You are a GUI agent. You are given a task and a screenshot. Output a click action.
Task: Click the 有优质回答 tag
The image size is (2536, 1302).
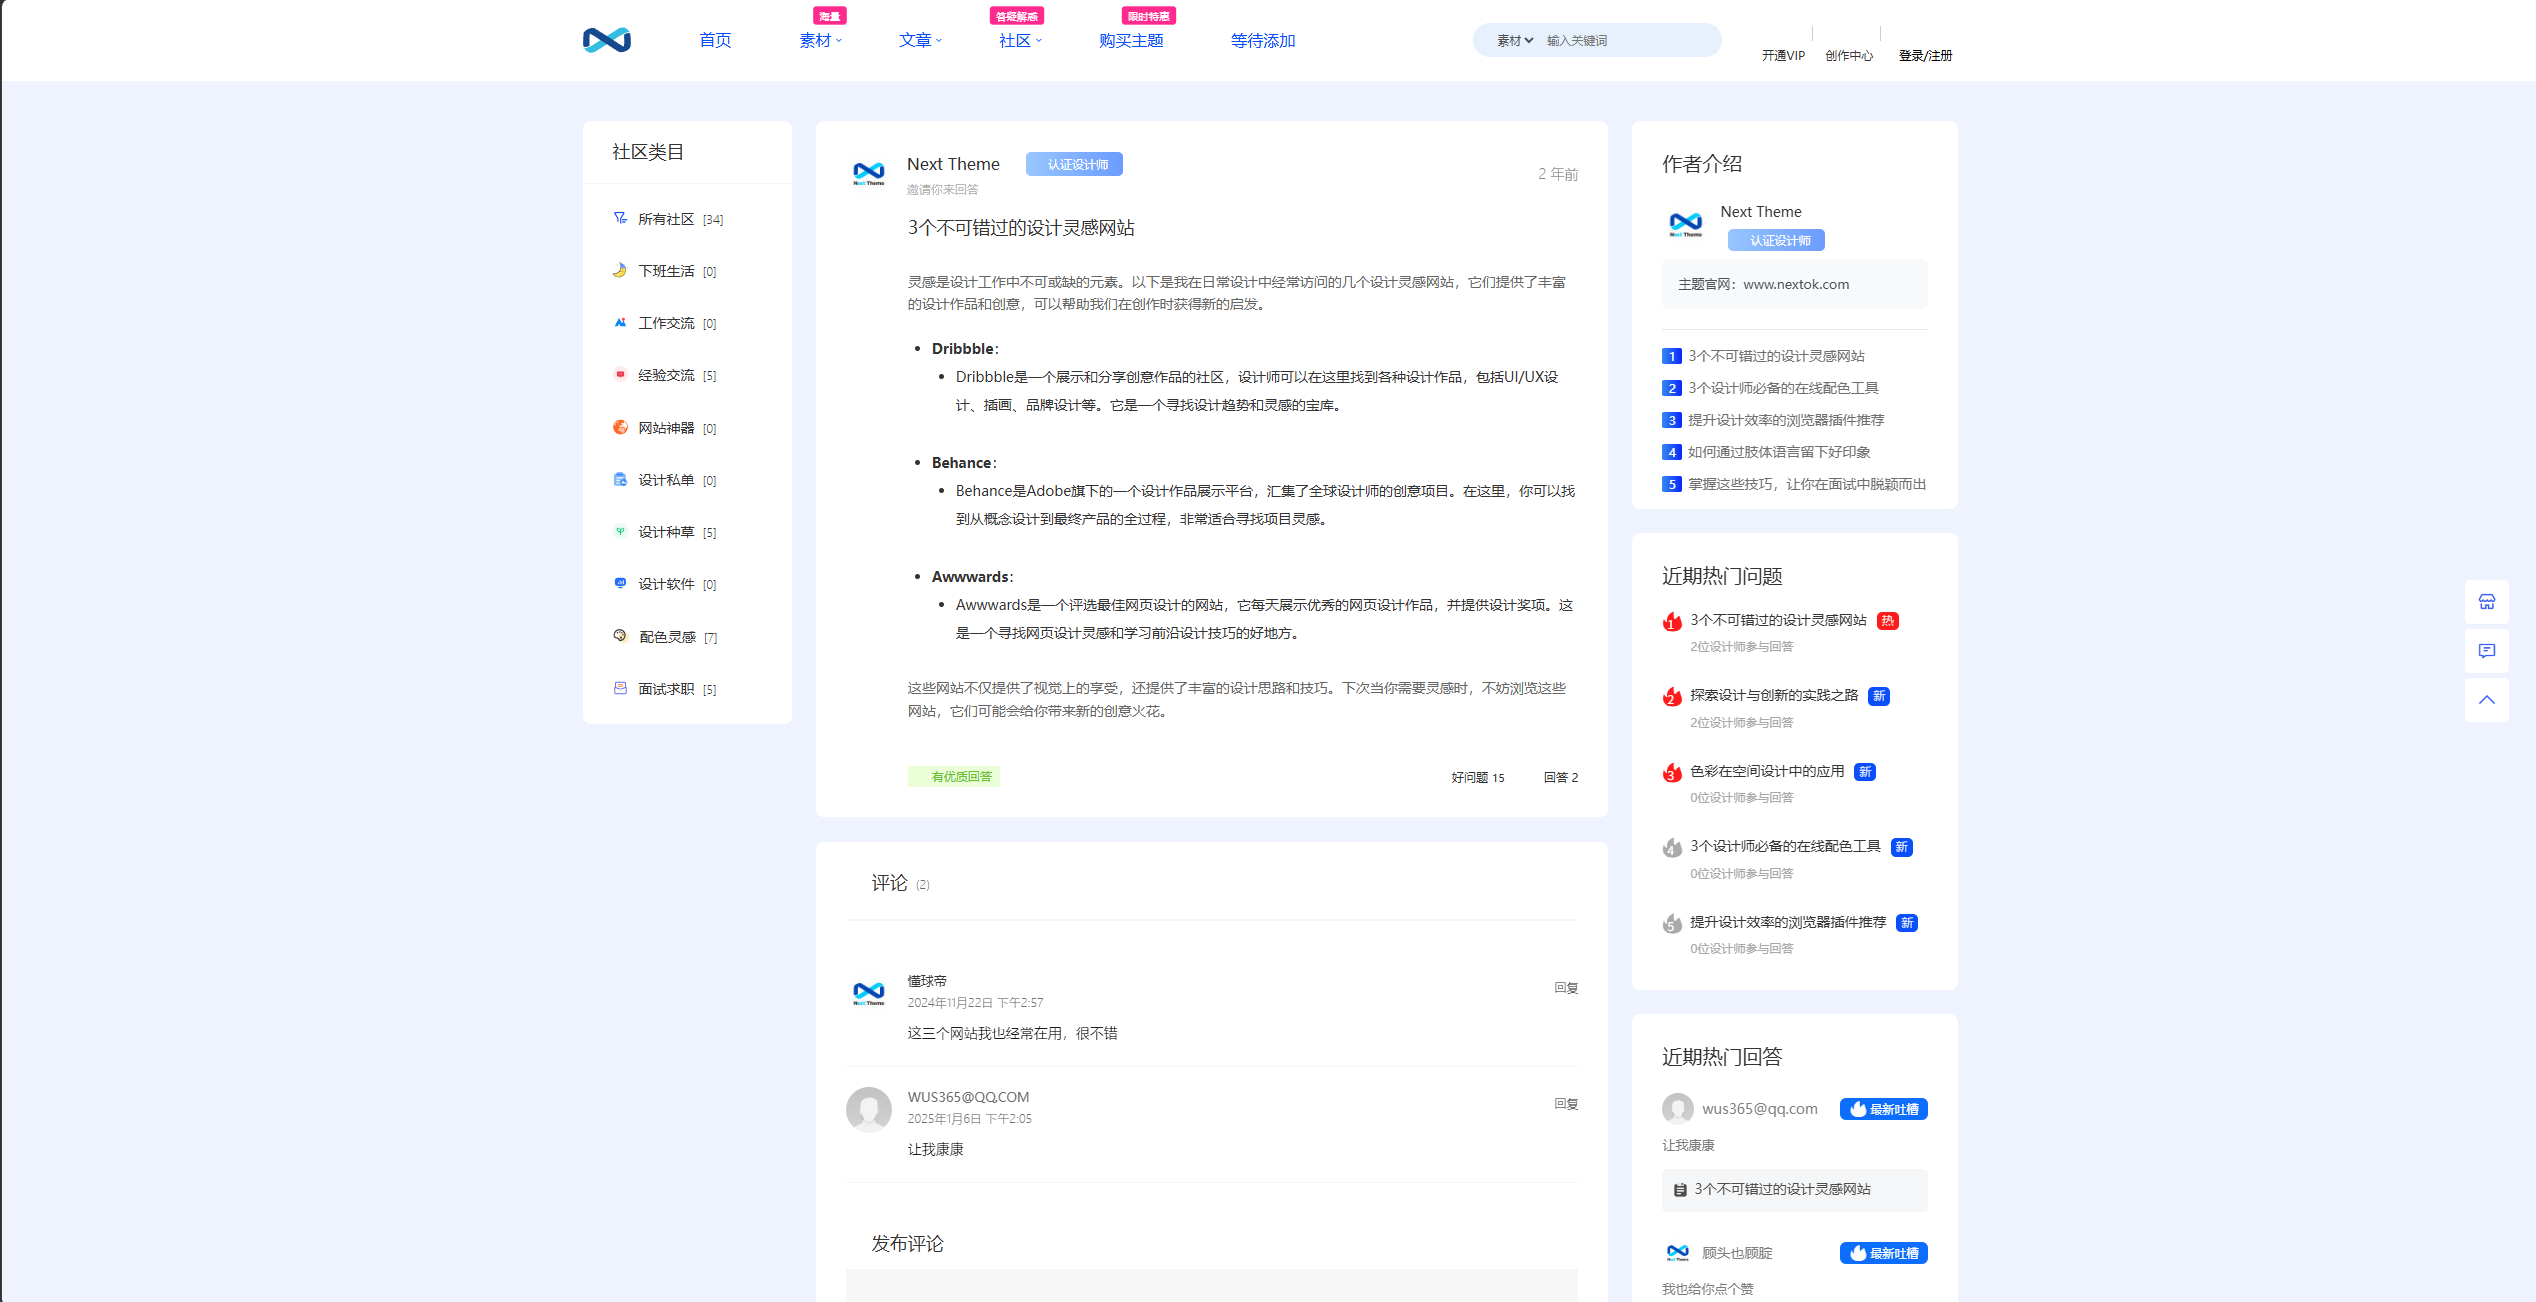click(x=954, y=776)
